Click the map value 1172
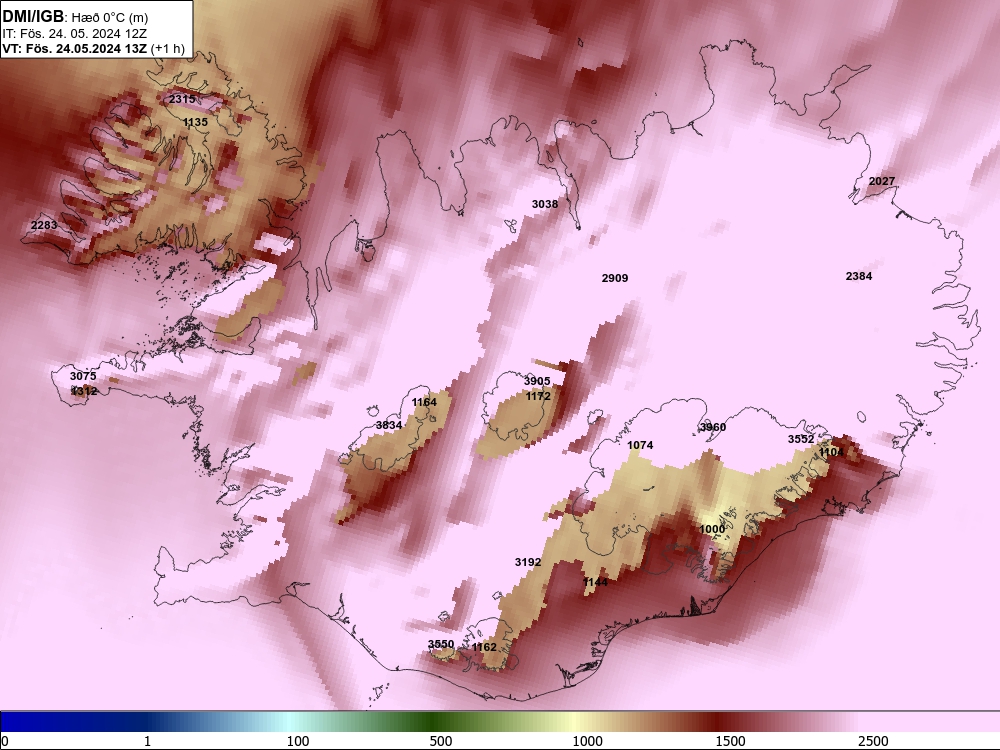The width and height of the screenshot is (1000, 750). (538, 396)
